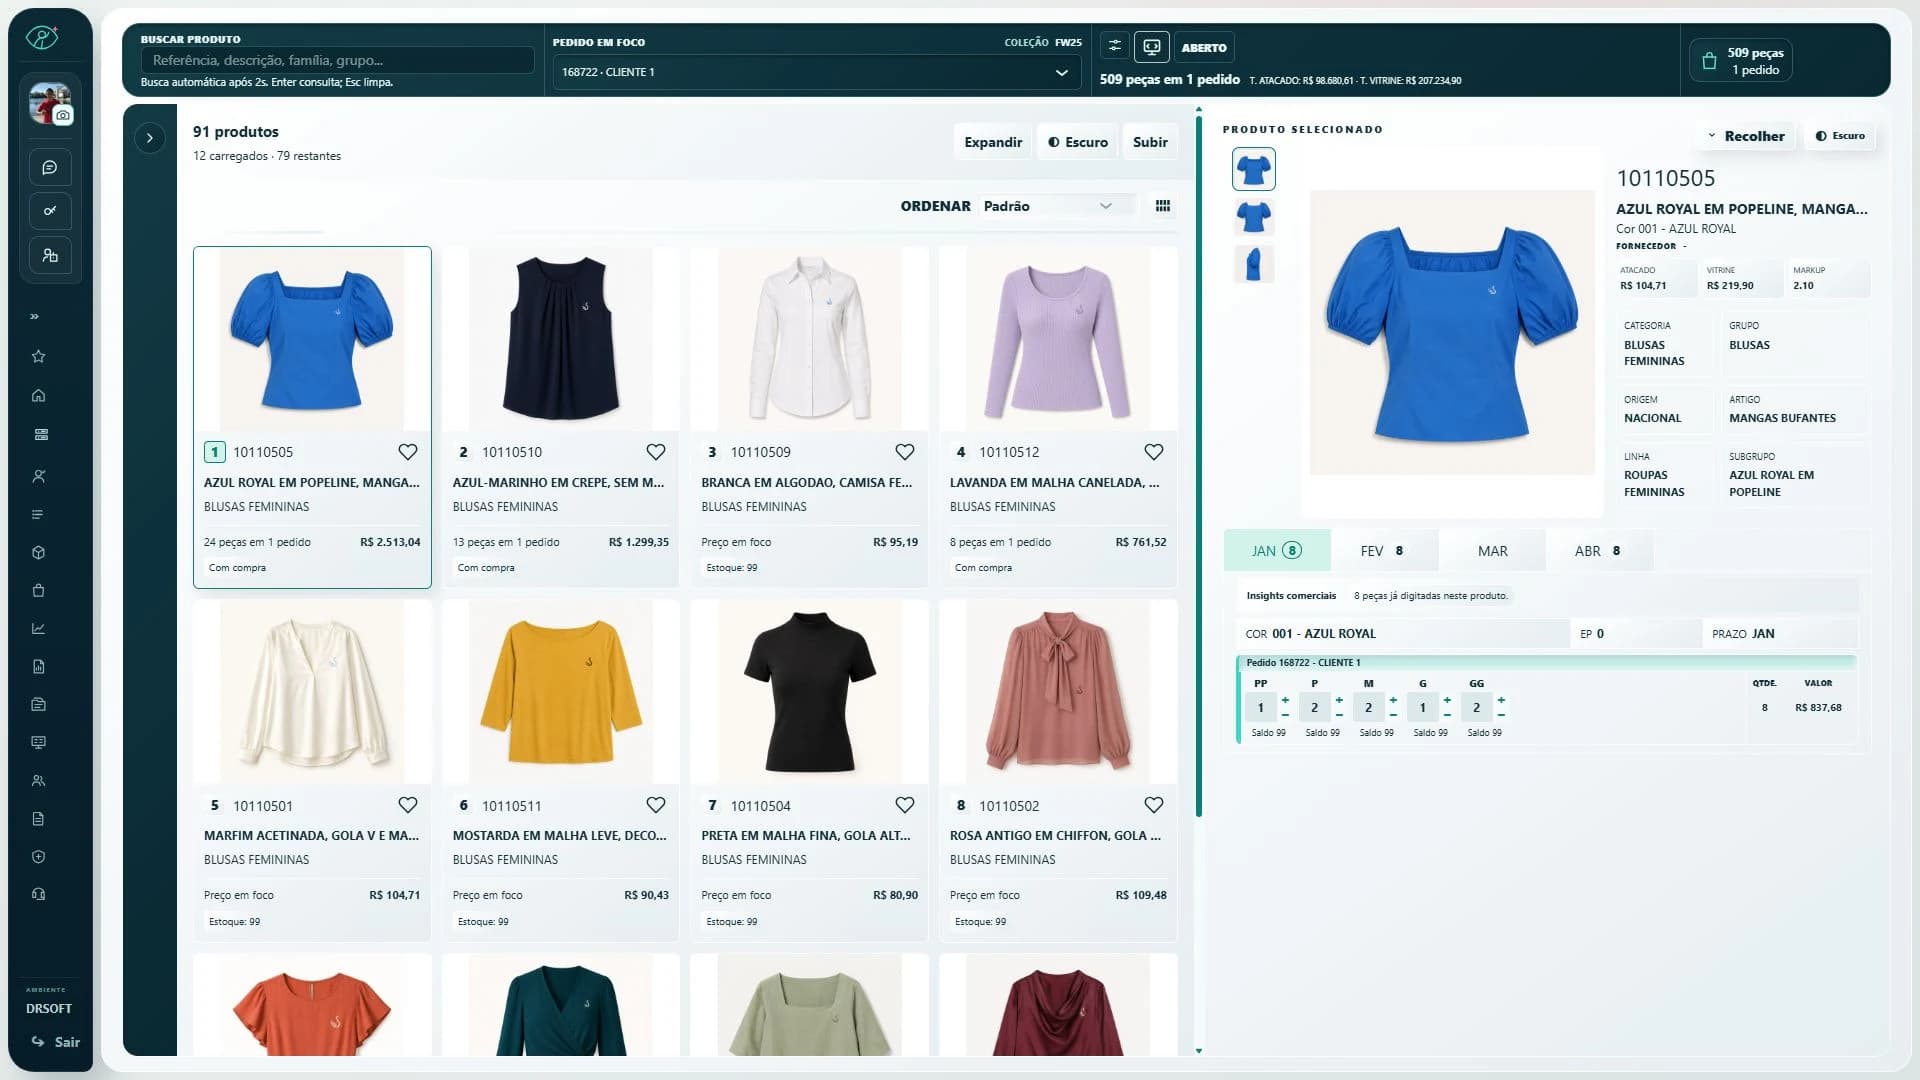This screenshot has height=1080, width=1920.
Task: Open the line chart icon in the sidebar
Action: (39, 629)
